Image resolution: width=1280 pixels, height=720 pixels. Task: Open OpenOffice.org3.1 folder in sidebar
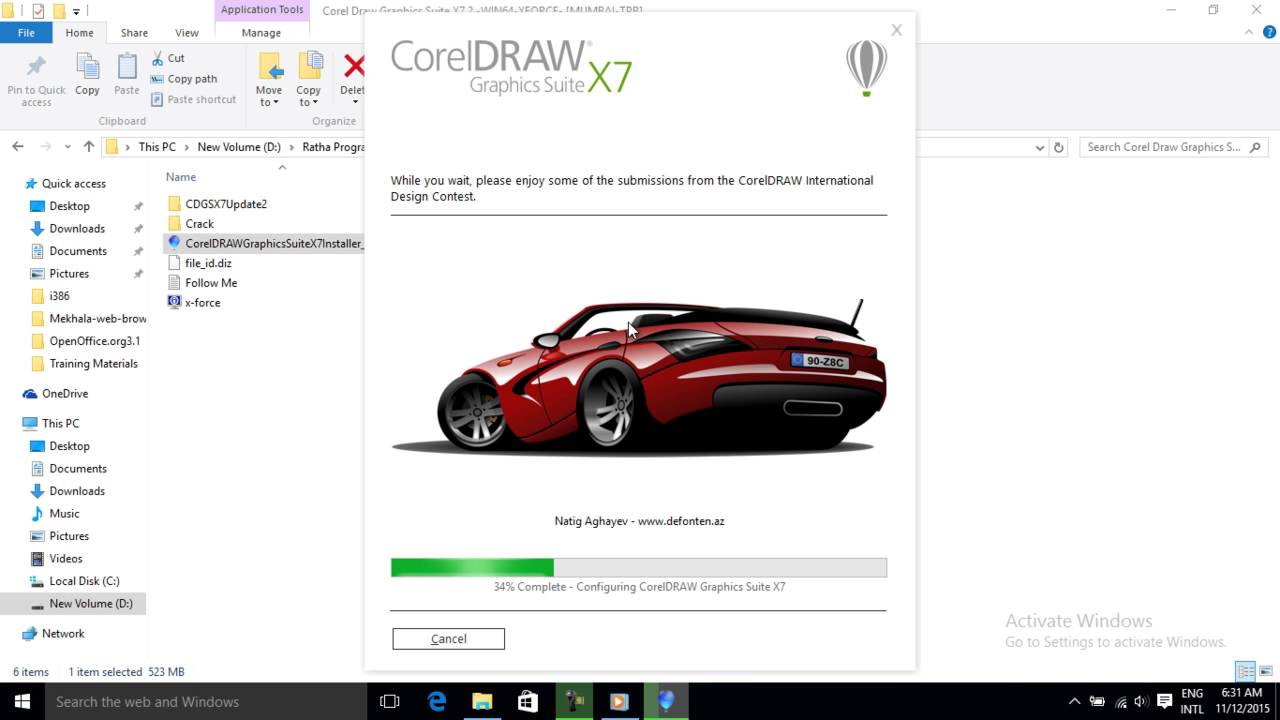tap(95, 341)
